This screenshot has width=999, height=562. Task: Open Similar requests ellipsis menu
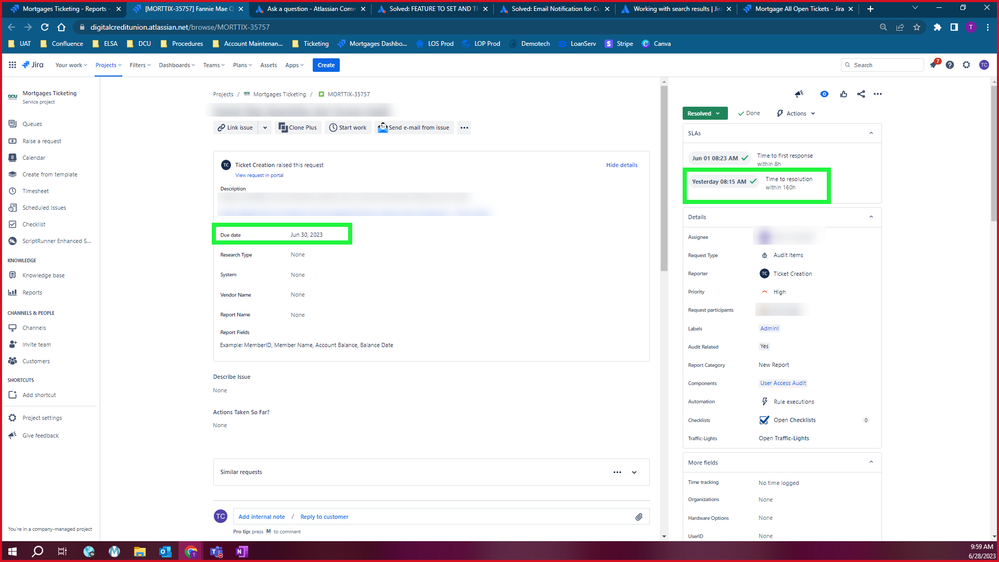point(617,472)
